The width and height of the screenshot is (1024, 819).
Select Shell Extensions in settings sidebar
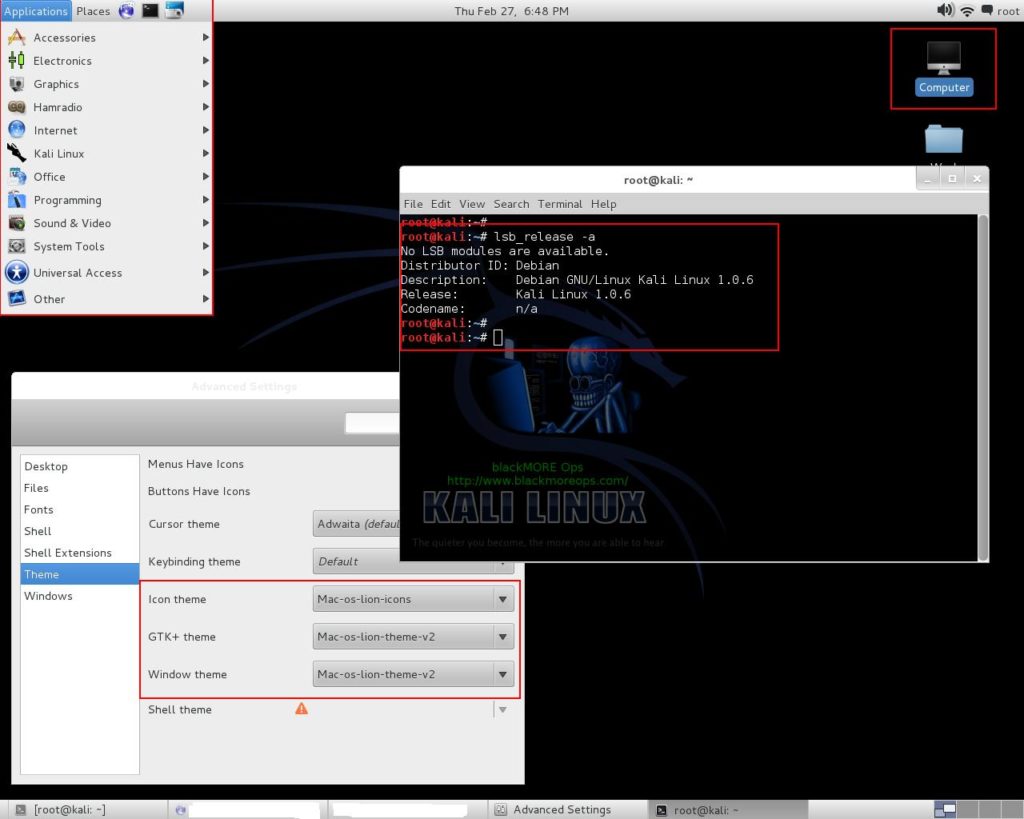(x=80, y=553)
